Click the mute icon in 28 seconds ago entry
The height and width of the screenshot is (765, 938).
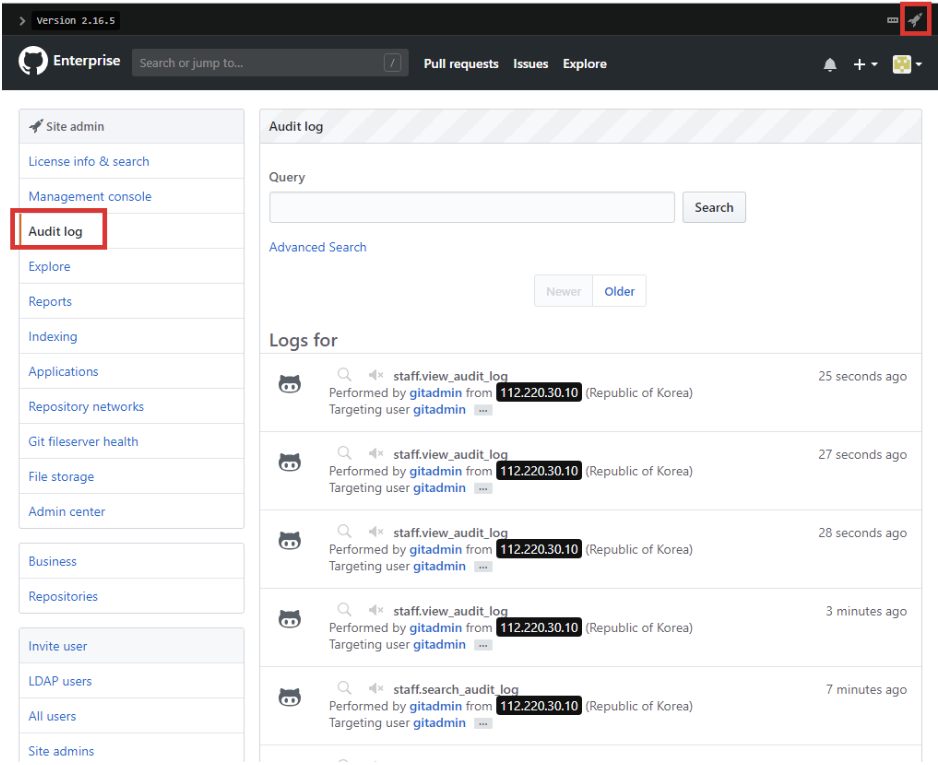pos(376,532)
